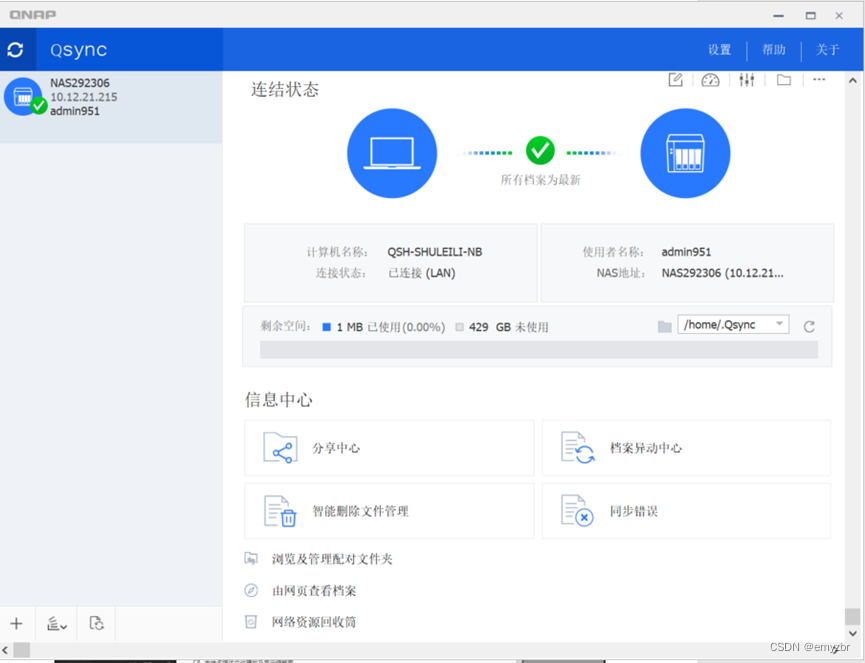Click the sync error document icon
Screen dimensions: 865x663
pos(577,511)
